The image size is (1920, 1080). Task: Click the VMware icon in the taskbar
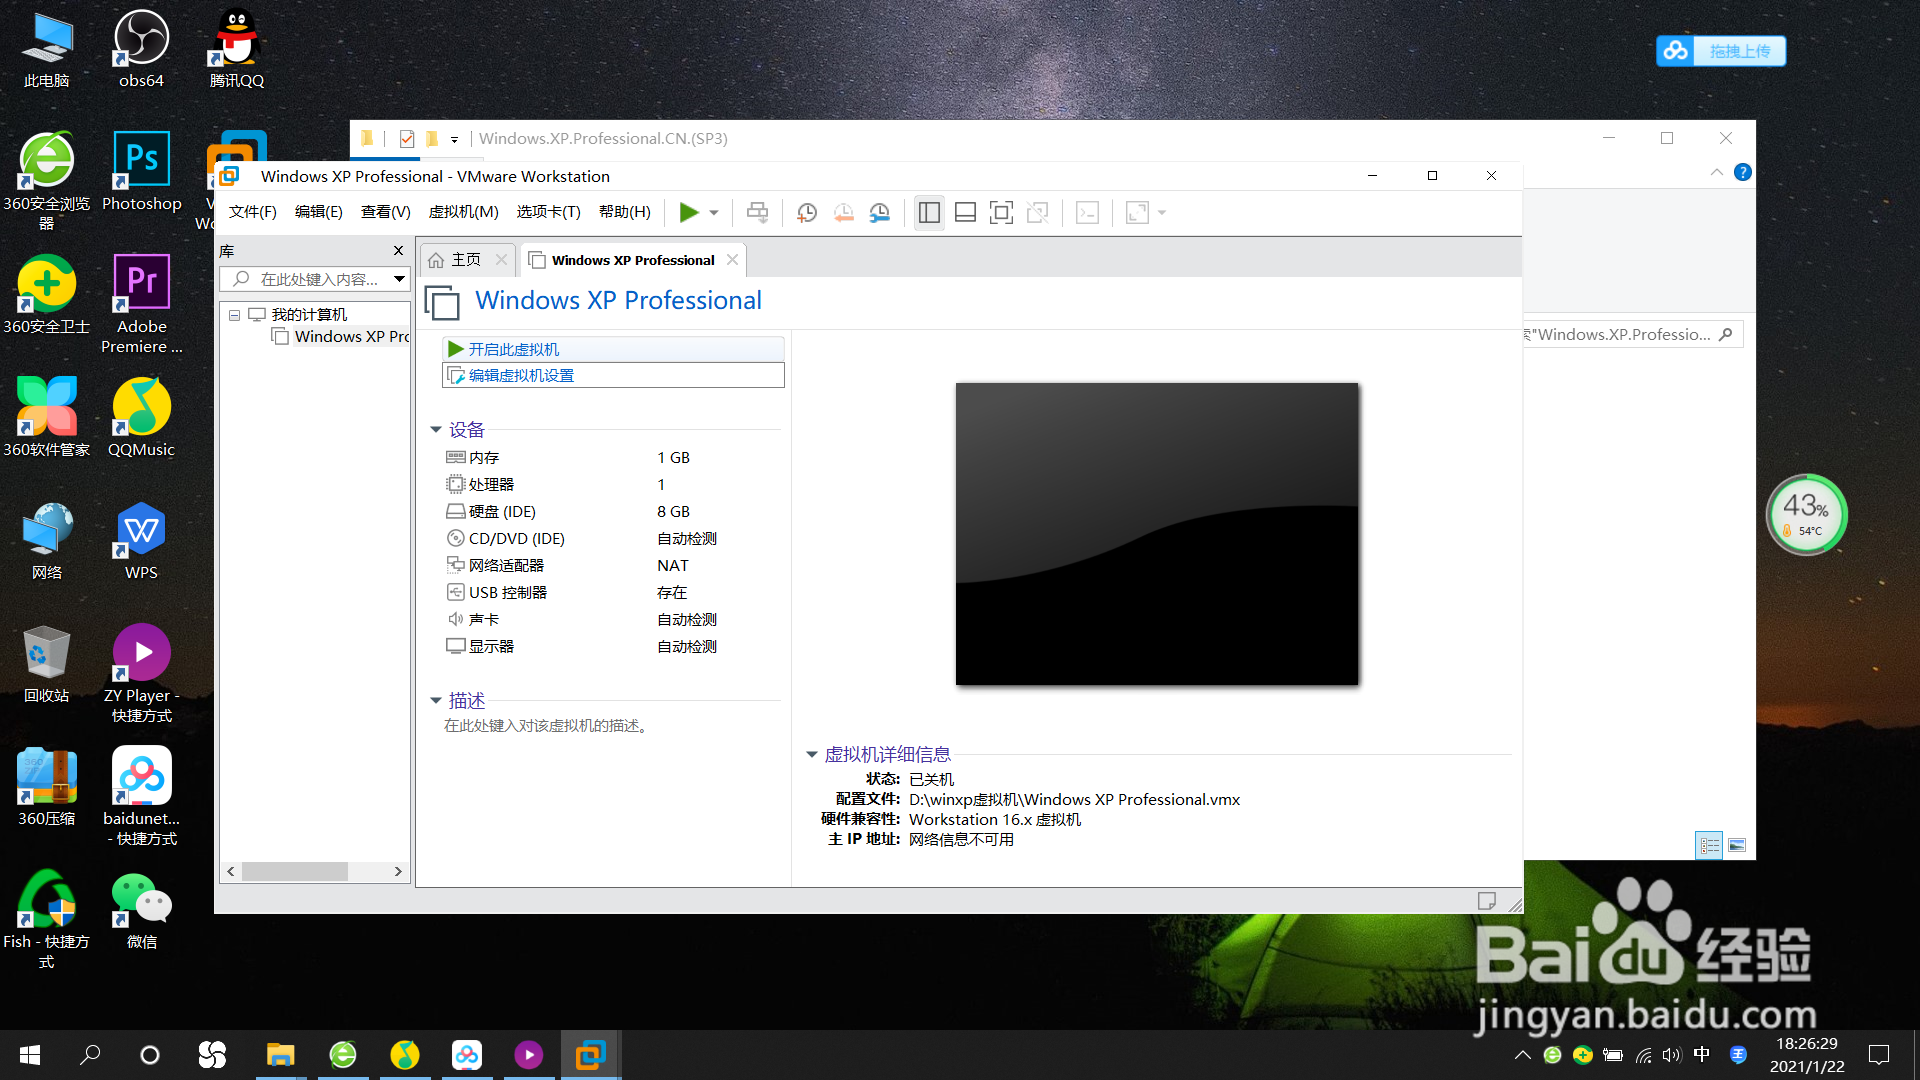[591, 1055]
